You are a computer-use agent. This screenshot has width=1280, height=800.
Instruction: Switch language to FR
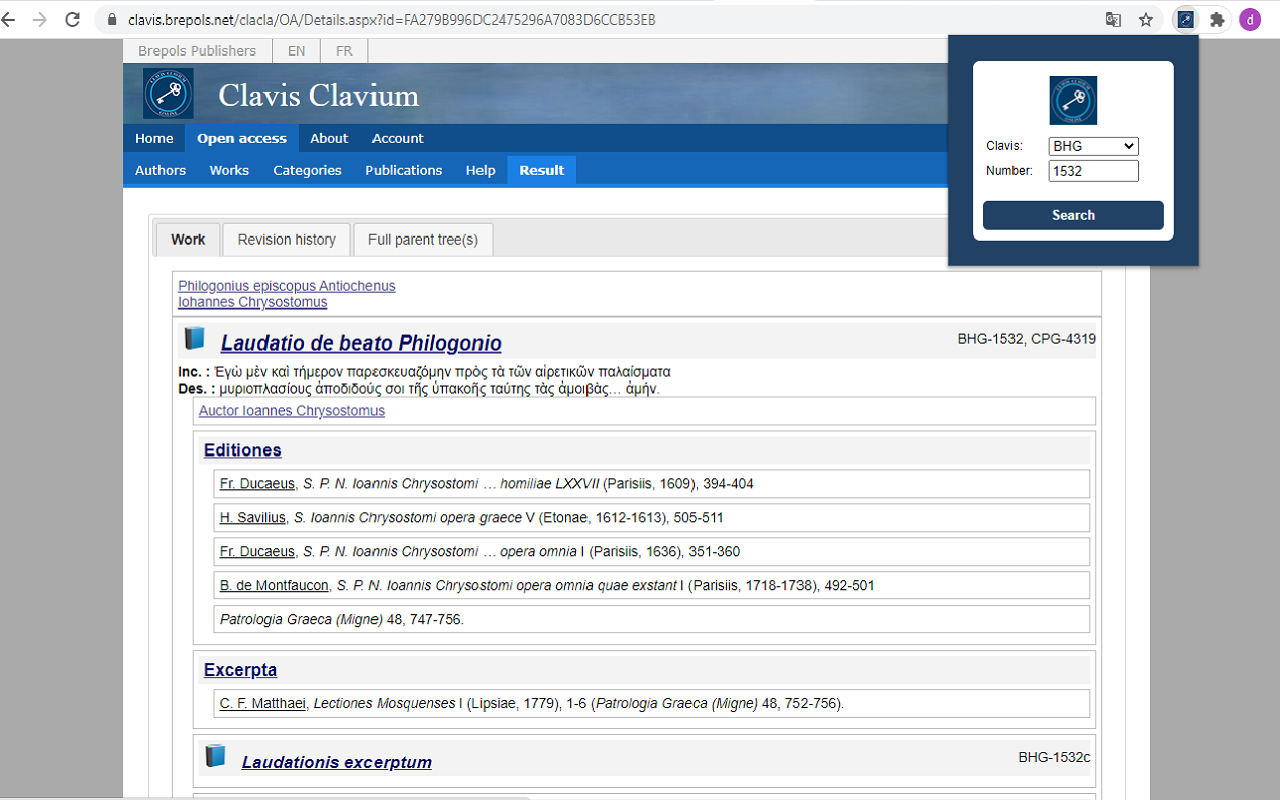344,50
